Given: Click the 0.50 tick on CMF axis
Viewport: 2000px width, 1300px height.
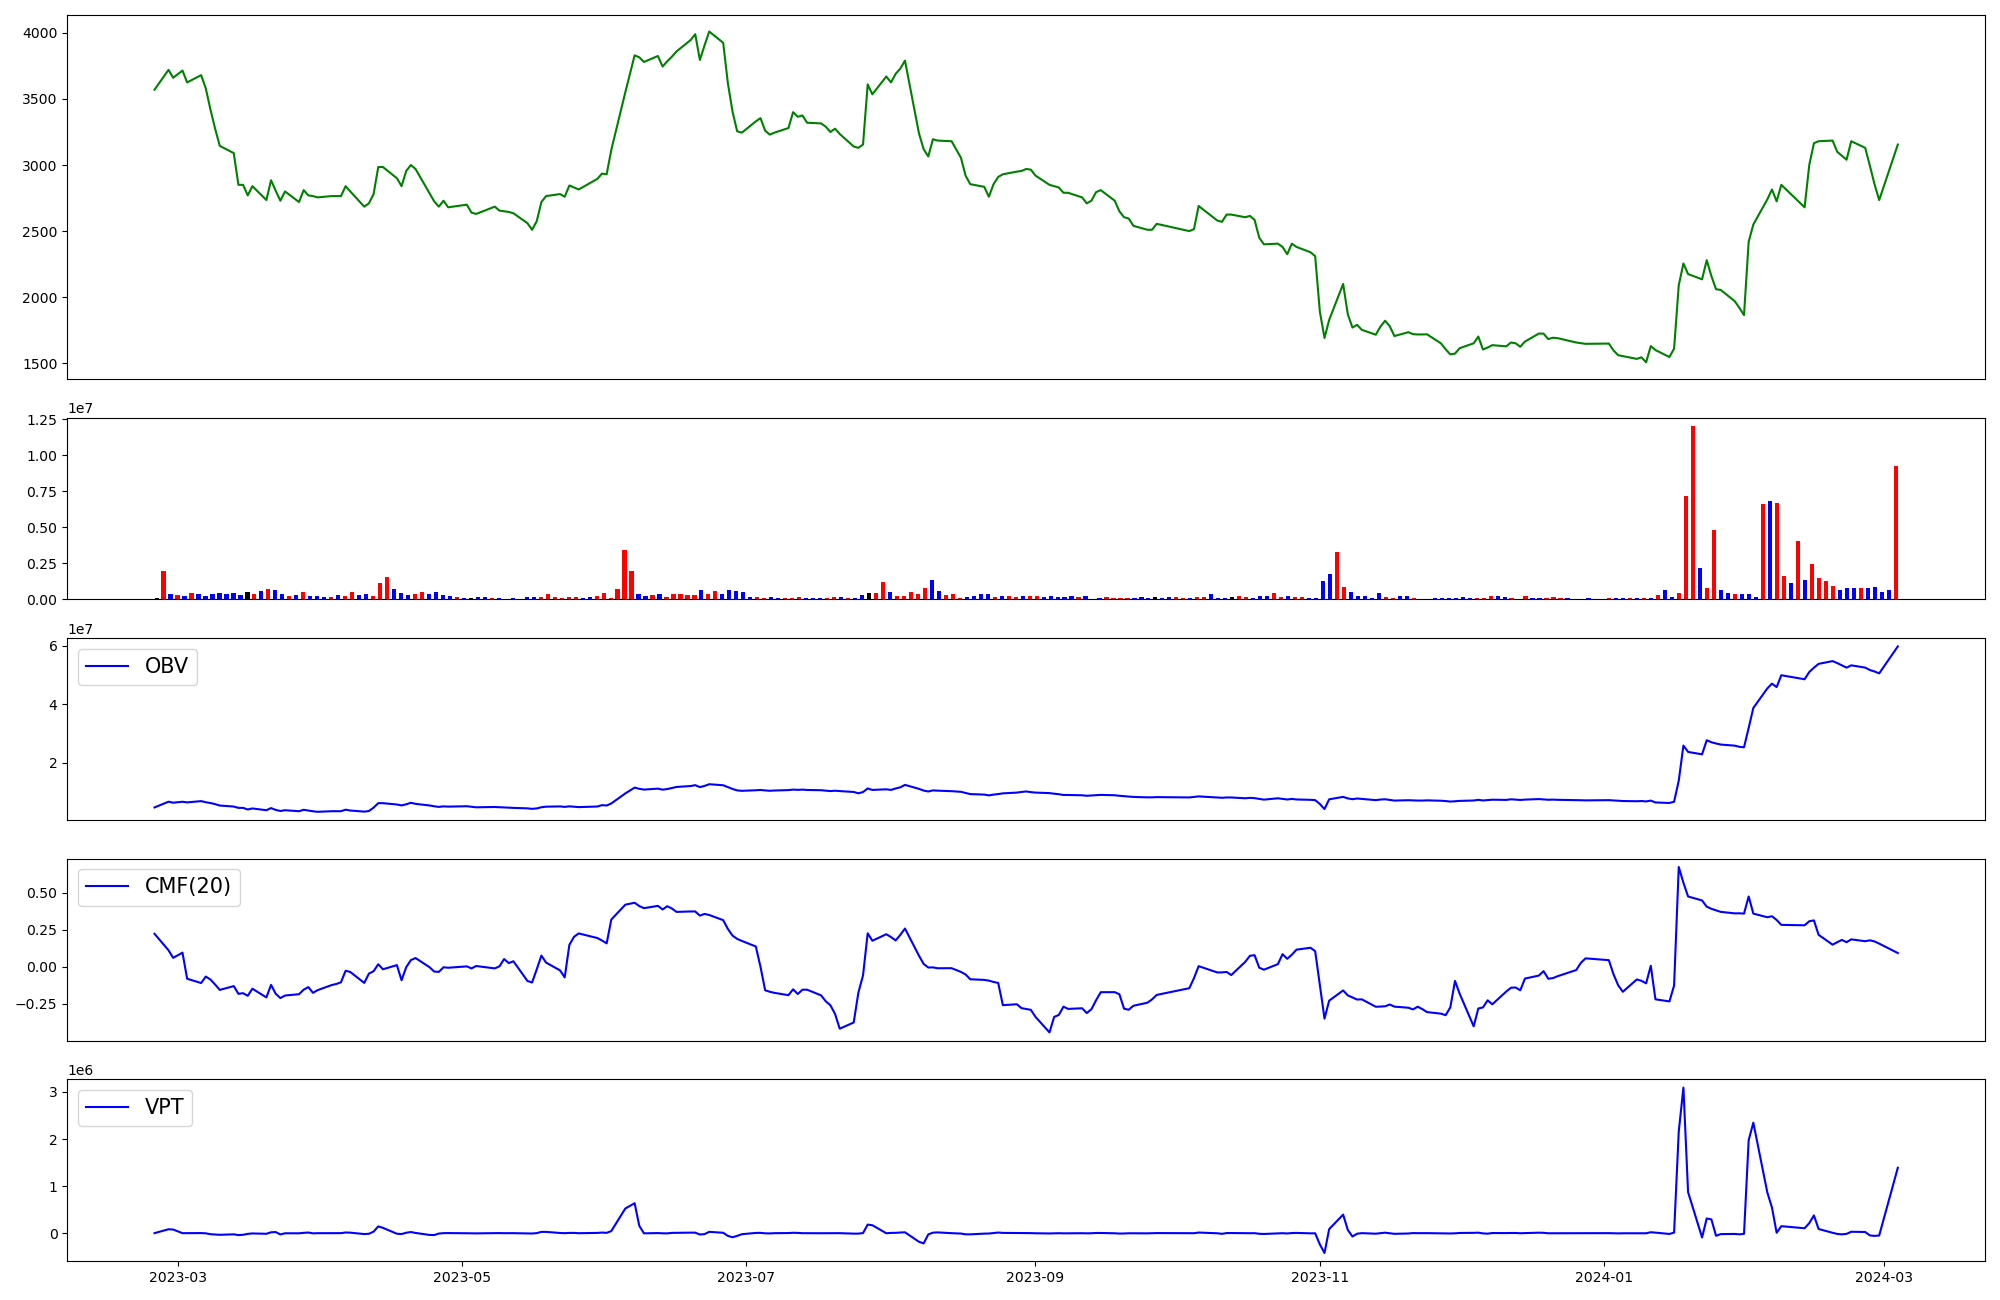Looking at the screenshot, I should coord(41,893).
